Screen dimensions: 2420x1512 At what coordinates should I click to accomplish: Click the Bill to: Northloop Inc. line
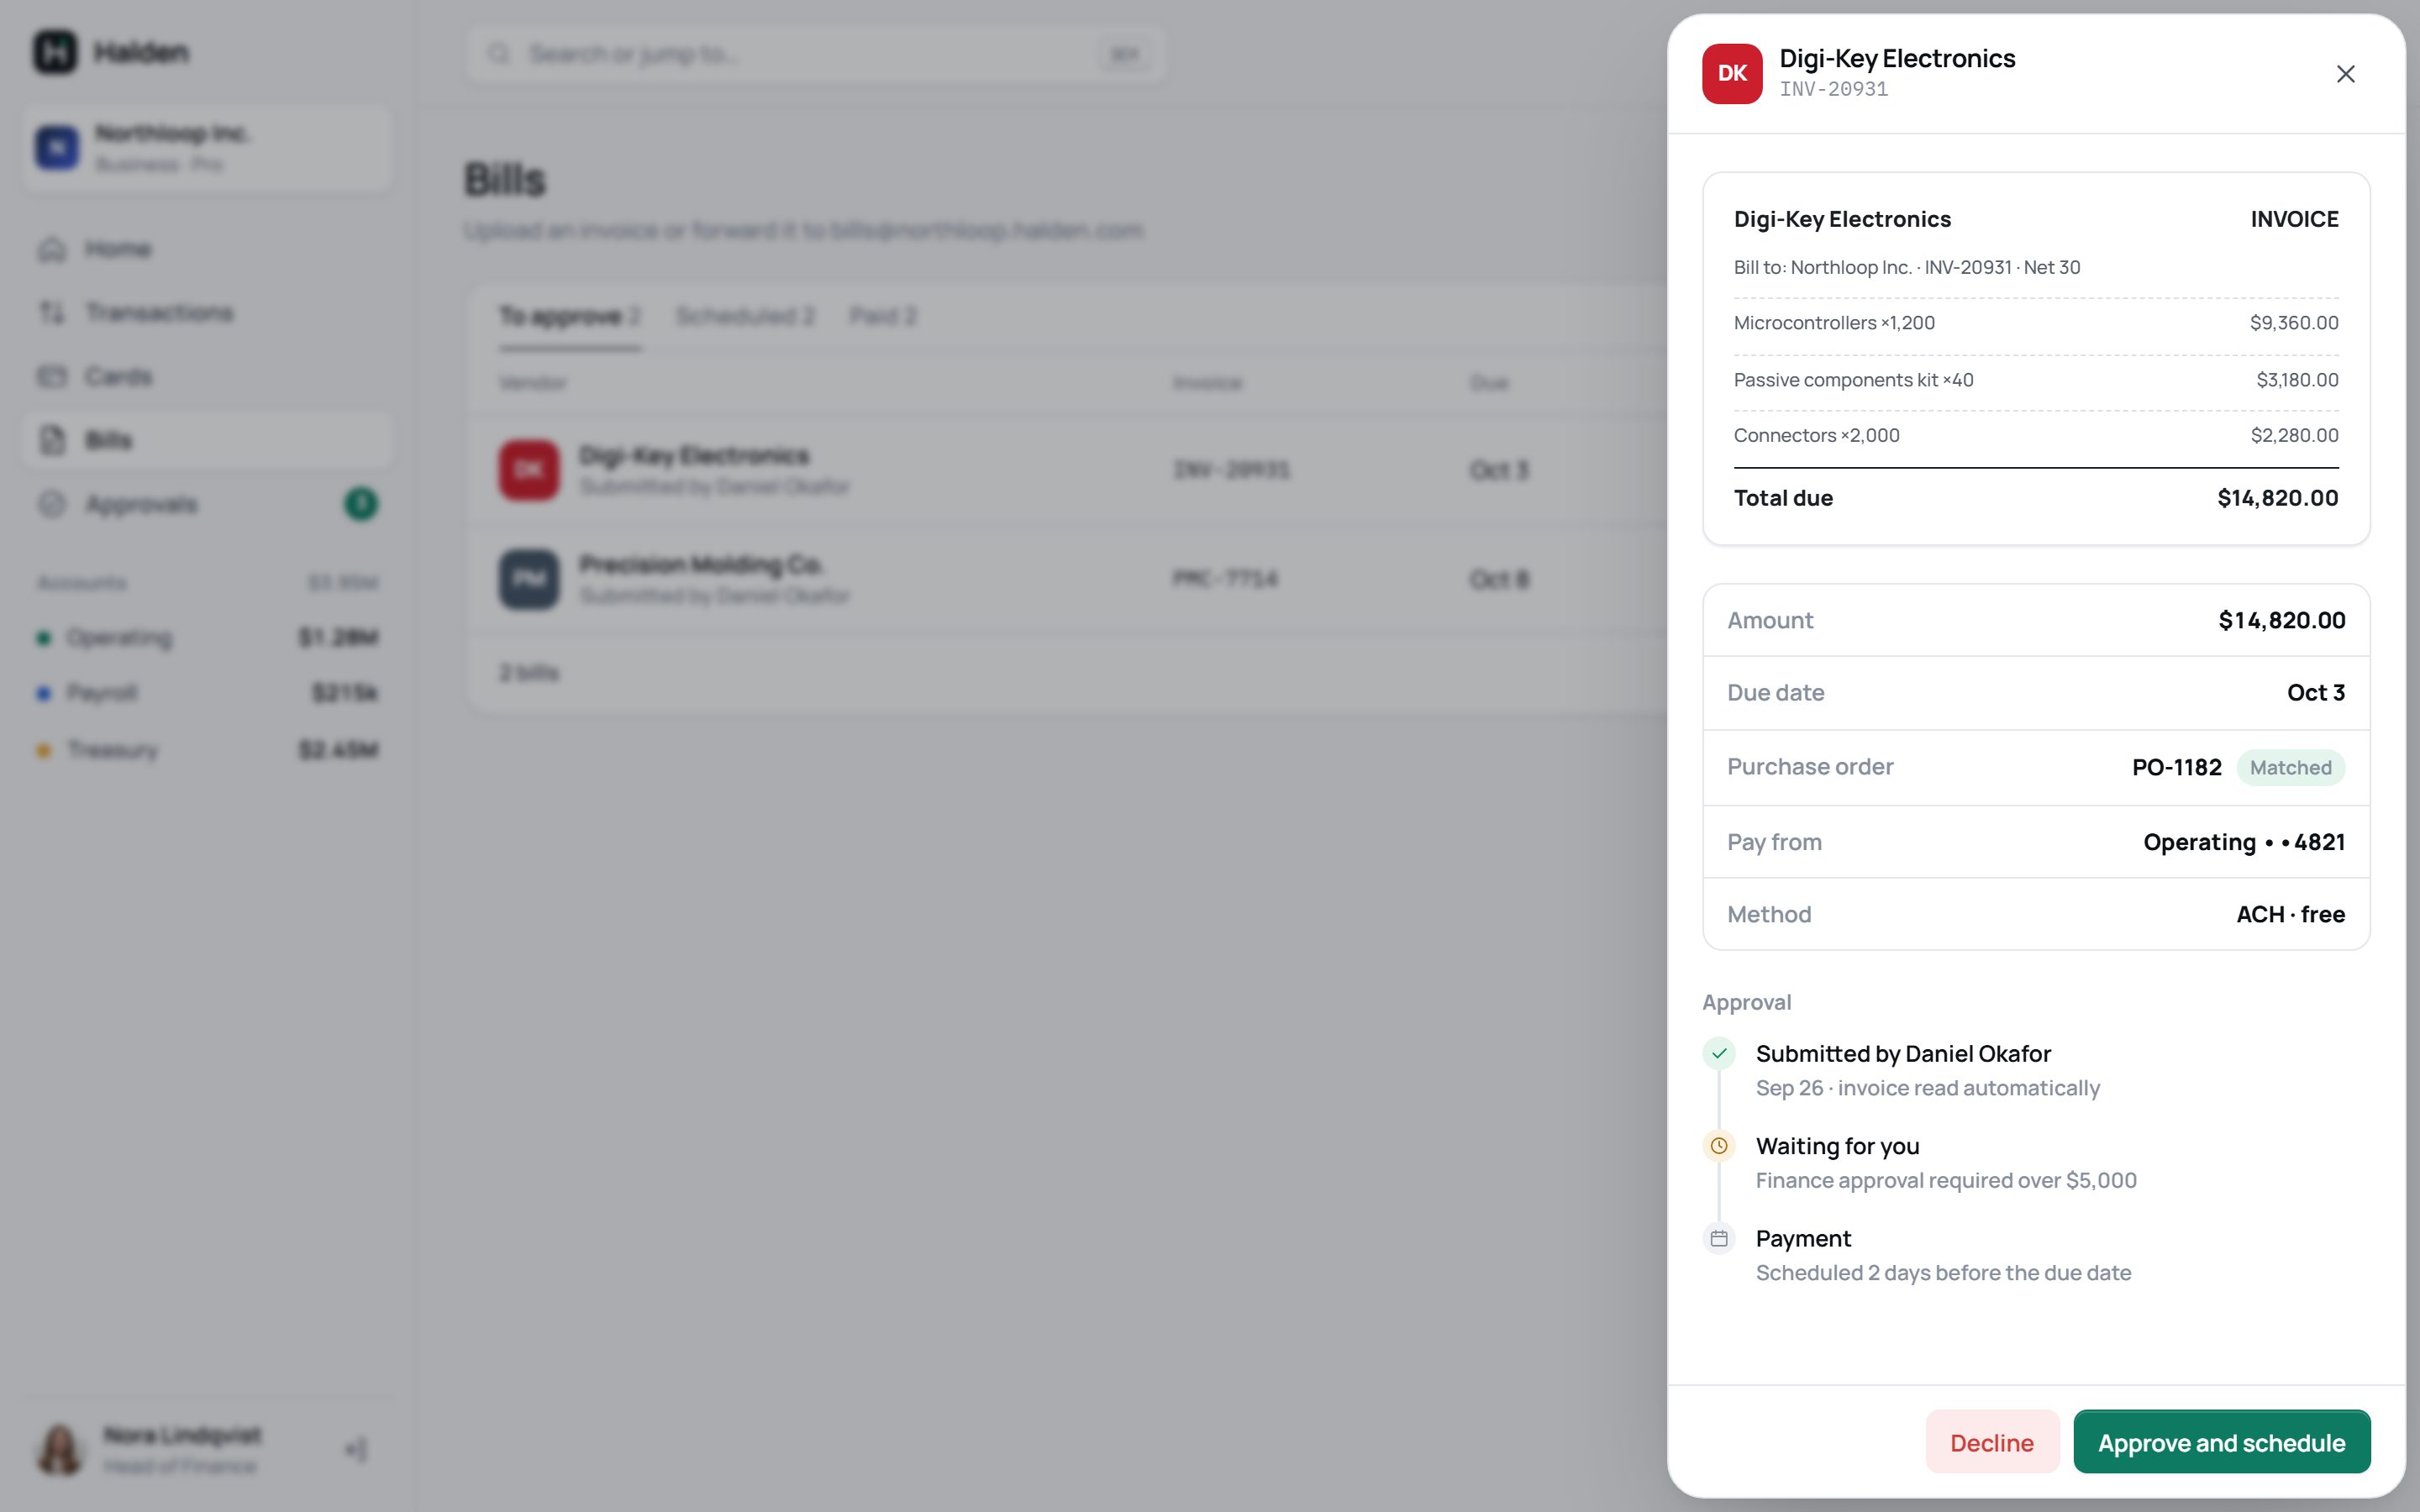1906,267
